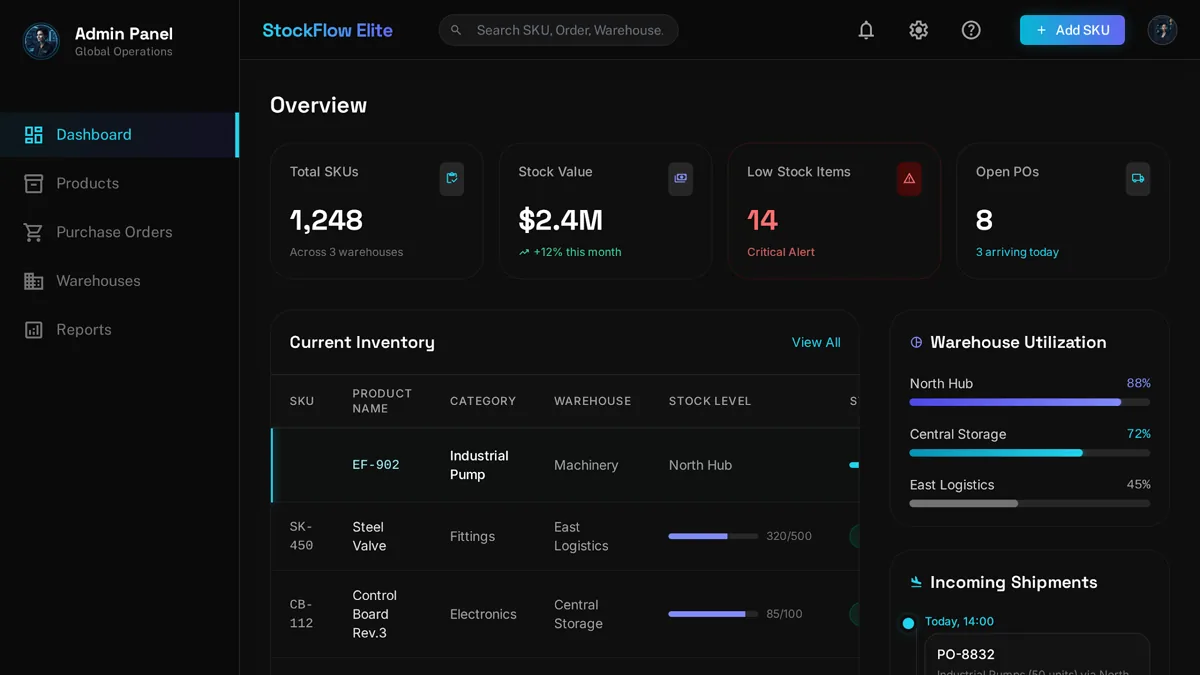
Task: Click the Control Board stock level bar
Action: pyautogui.click(x=713, y=614)
